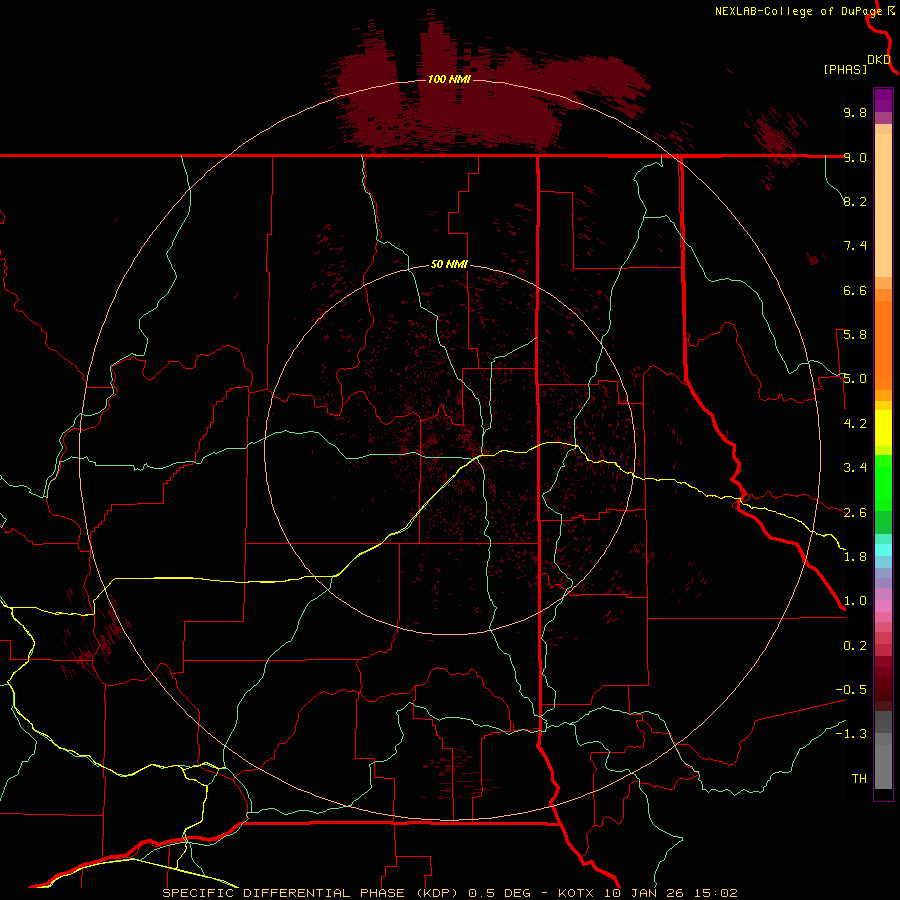Click the 9.0 scale value
This screenshot has width=900, height=900.
click(x=855, y=157)
